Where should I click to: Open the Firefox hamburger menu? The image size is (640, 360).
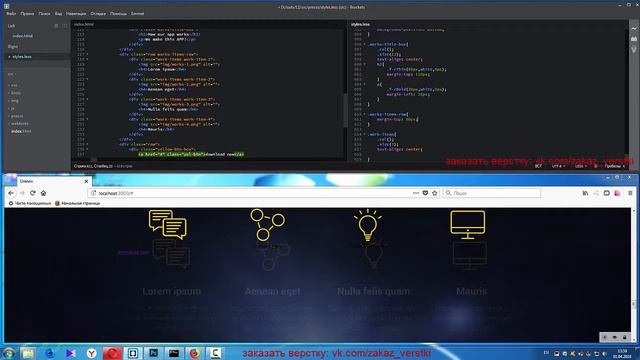(x=630, y=193)
